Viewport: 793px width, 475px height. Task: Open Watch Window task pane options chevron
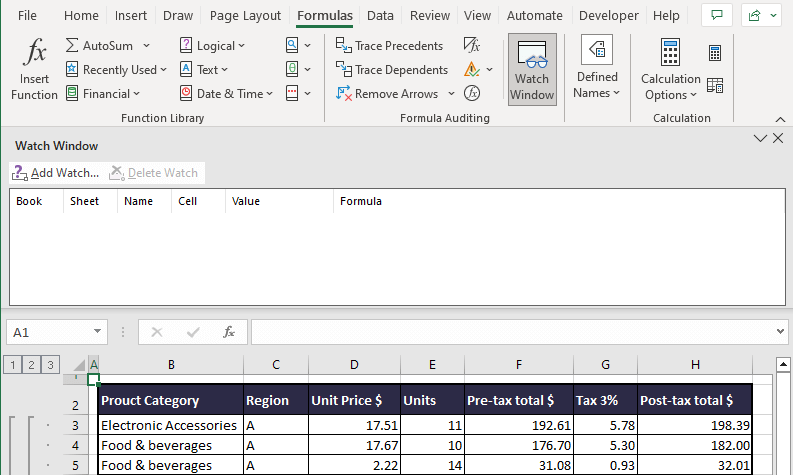(760, 138)
